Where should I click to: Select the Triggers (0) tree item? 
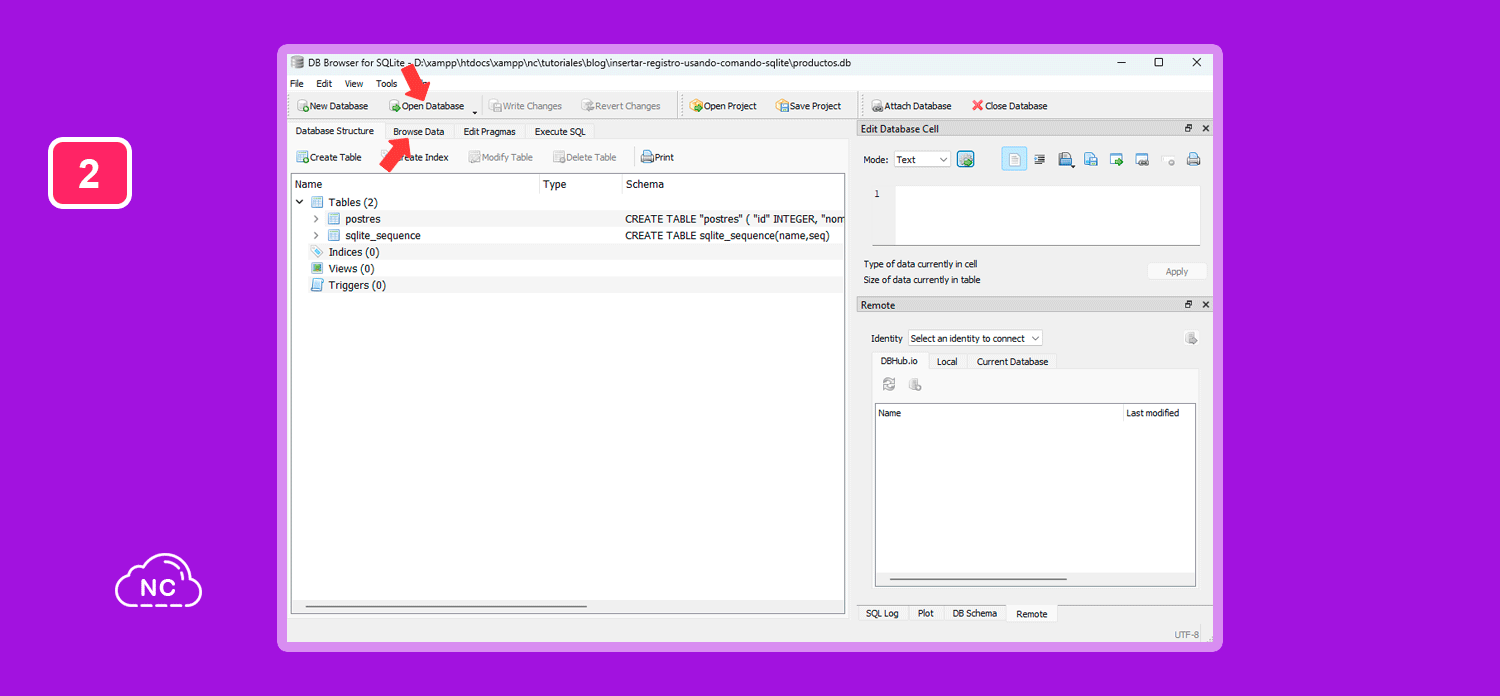(357, 285)
